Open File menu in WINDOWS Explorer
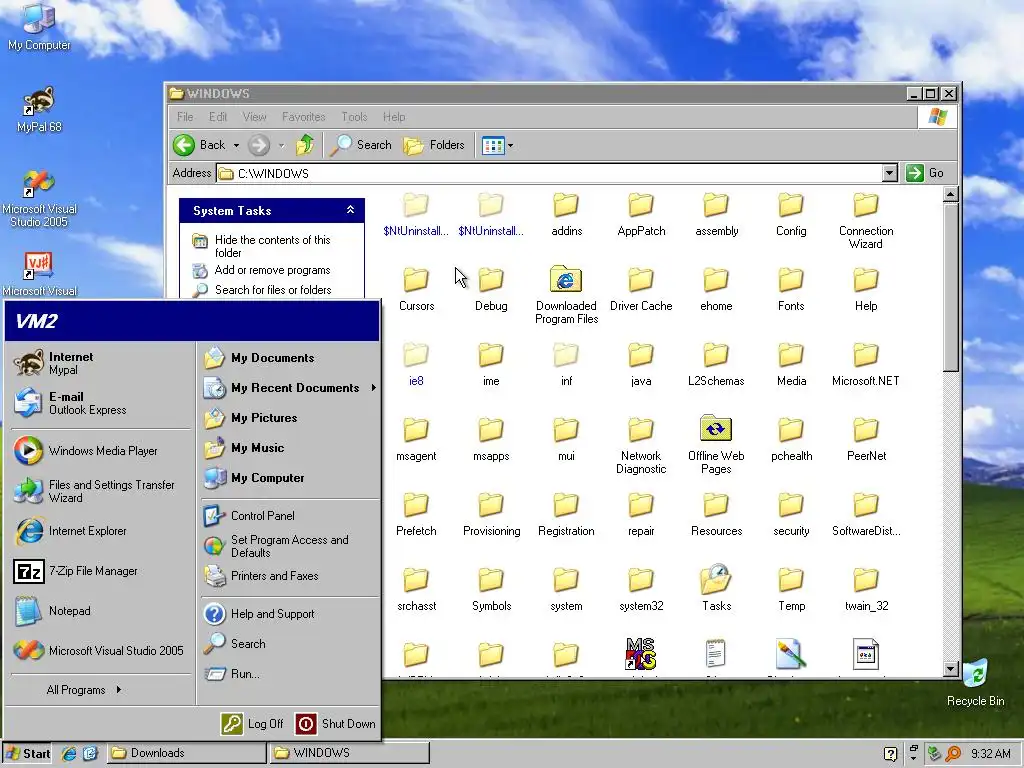1024x768 pixels. pos(185,117)
